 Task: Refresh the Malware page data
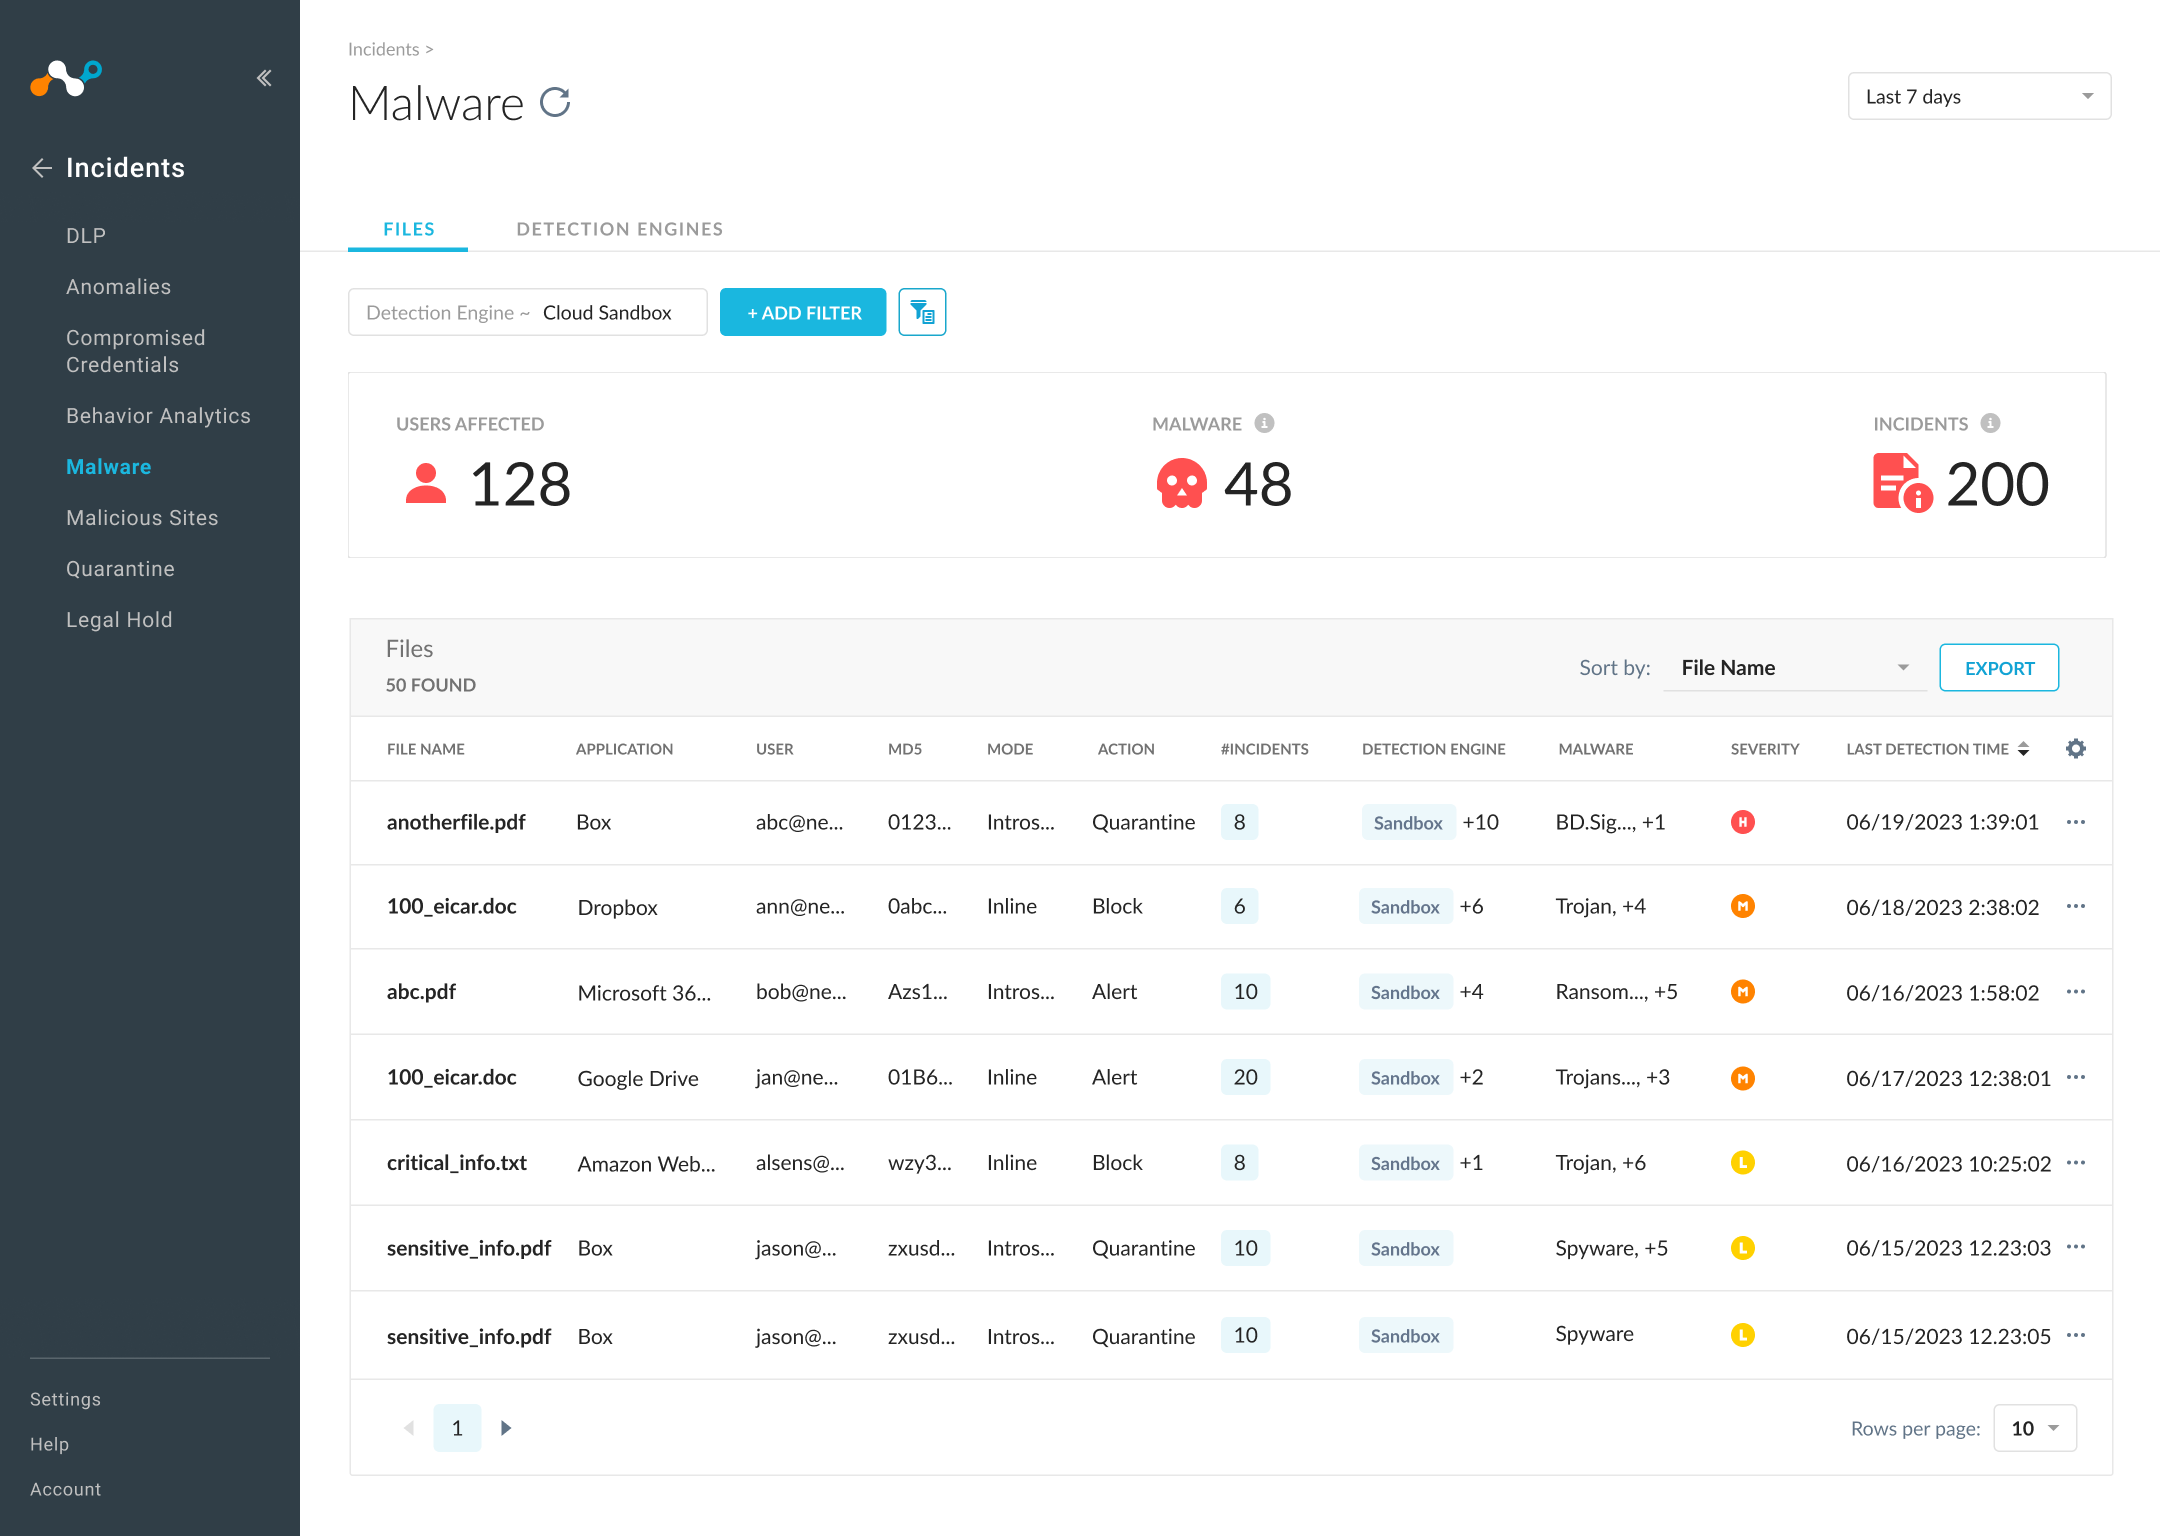pyautogui.click(x=556, y=102)
